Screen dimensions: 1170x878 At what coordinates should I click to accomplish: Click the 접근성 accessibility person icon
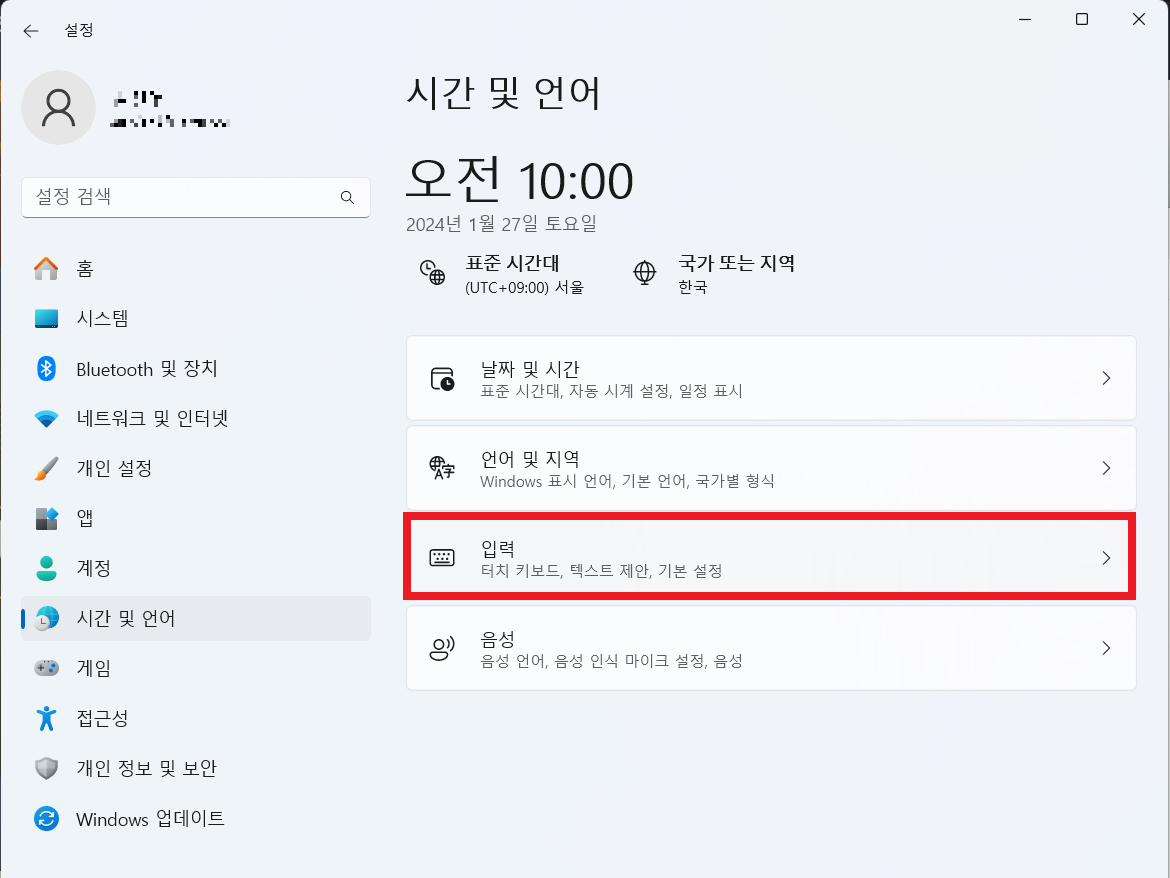[46, 718]
